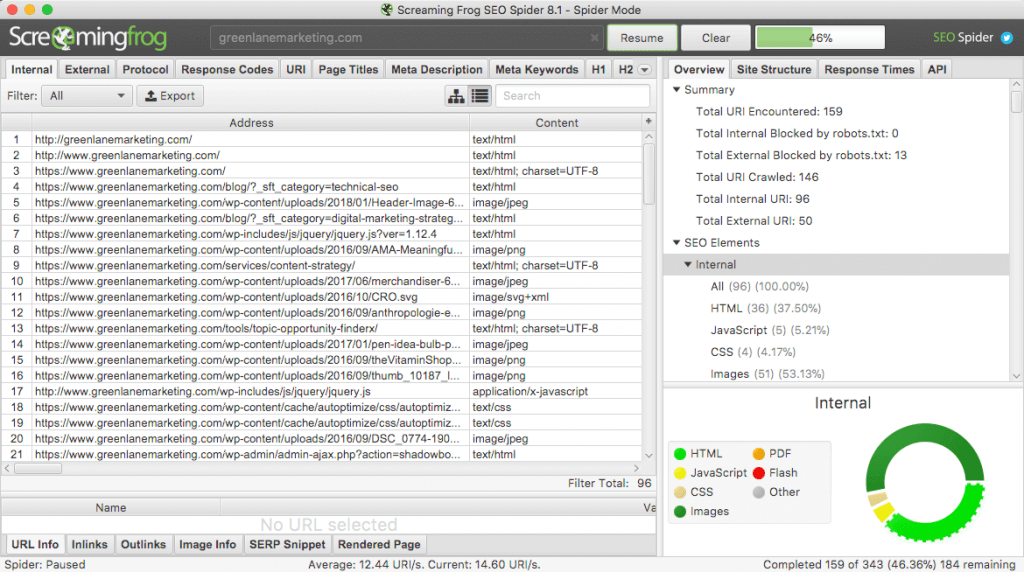Open the Image Info bottom tab
This screenshot has height=572, width=1024.
(x=208, y=545)
